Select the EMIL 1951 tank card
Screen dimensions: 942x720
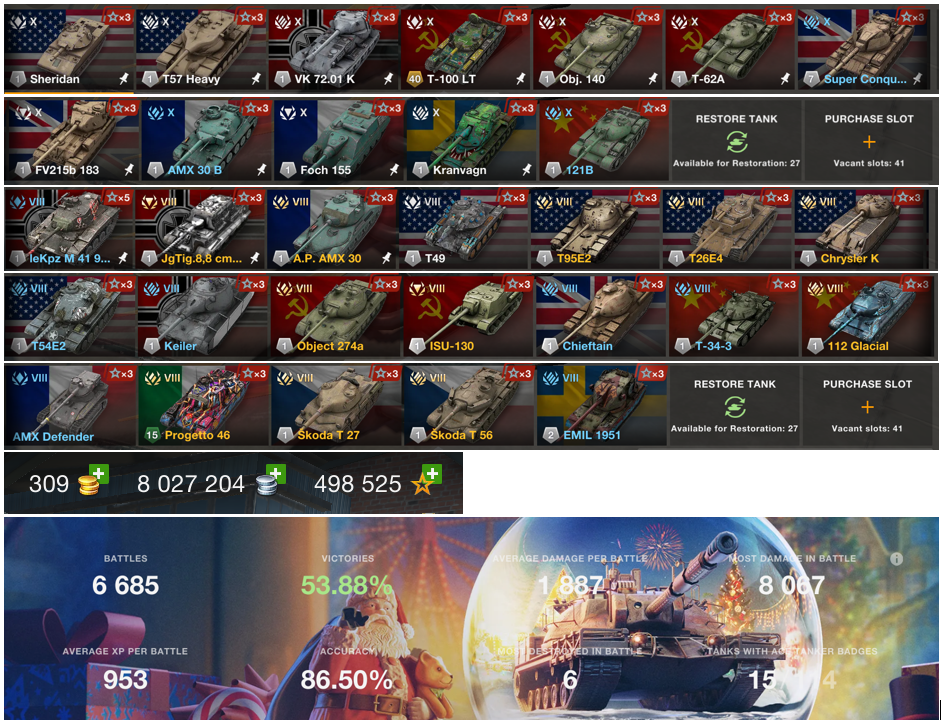point(601,406)
